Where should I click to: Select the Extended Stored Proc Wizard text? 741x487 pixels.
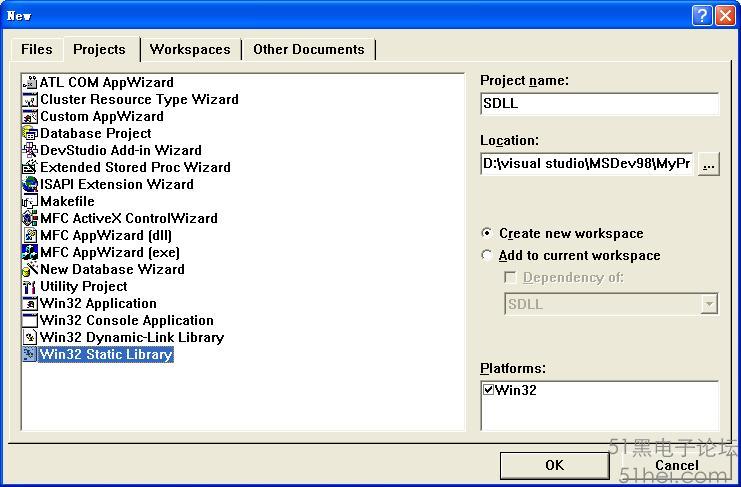pyautogui.click(x=136, y=167)
